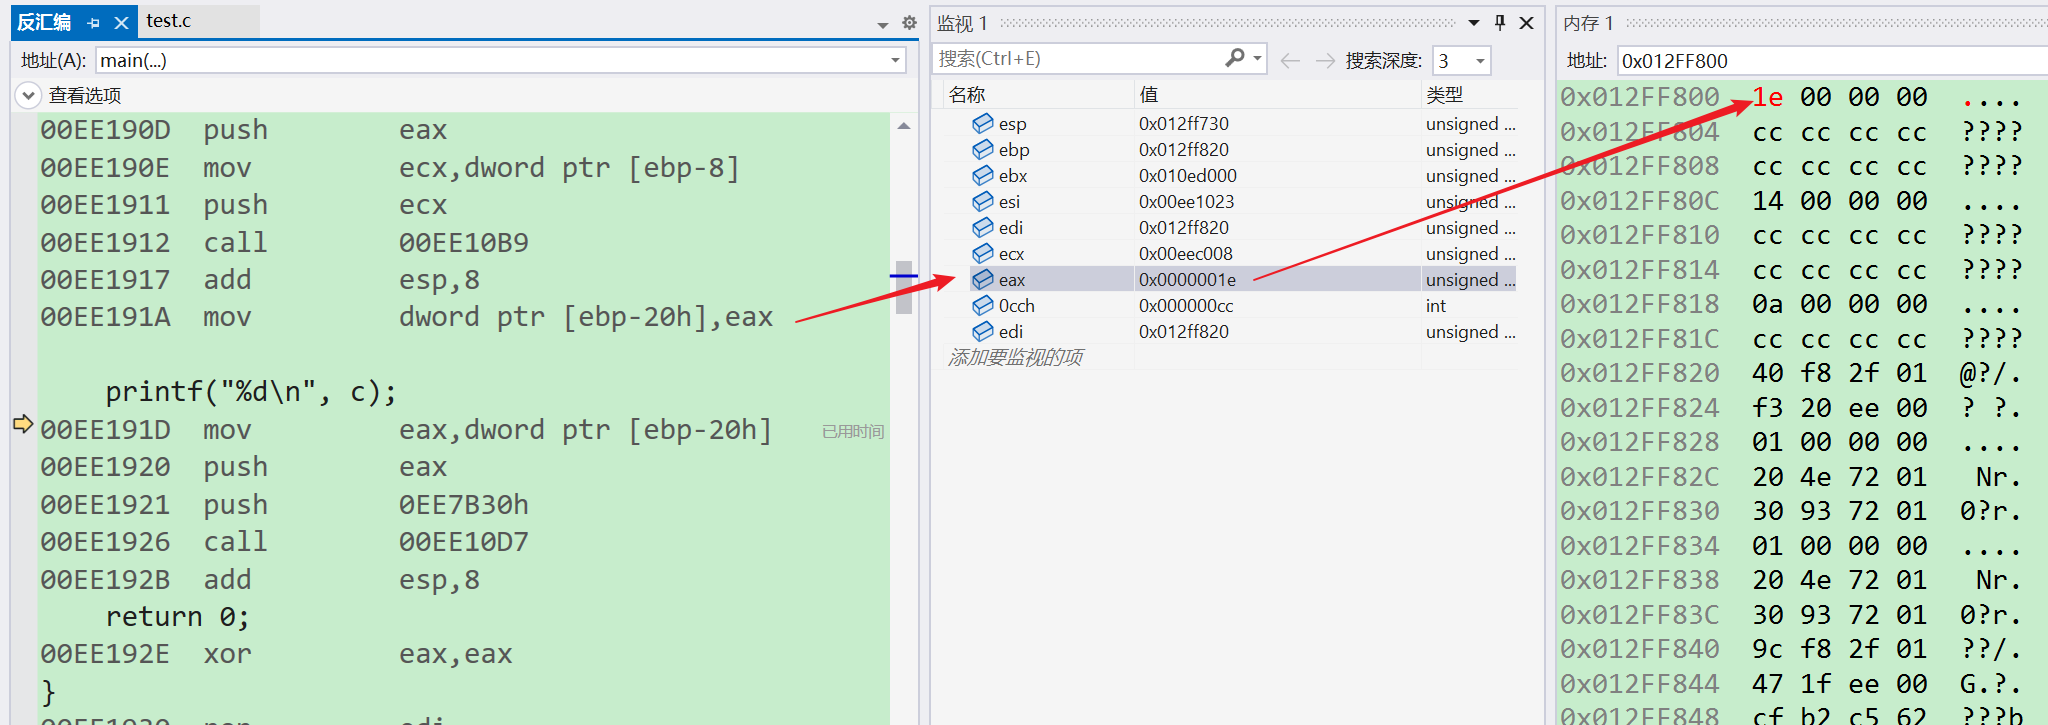Click 0cch value 0x000000cc
The image size is (2048, 725).
click(x=1186, y=306)
